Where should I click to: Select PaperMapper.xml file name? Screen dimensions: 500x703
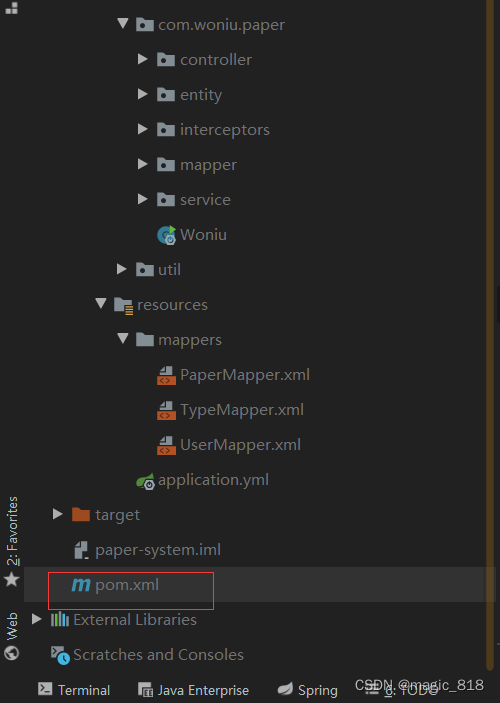coord(245,375)
